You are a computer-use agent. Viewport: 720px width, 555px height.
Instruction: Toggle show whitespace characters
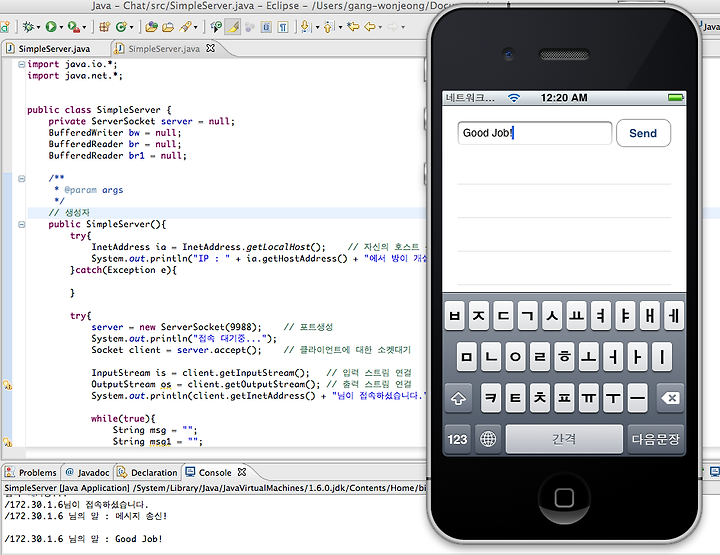pyautogui.click(x=283, y=27)
